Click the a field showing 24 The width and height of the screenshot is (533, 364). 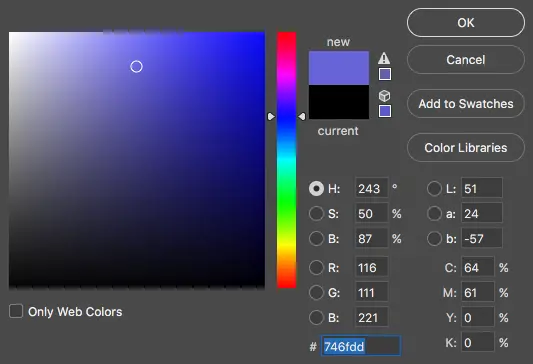click(x=481, y=213)
